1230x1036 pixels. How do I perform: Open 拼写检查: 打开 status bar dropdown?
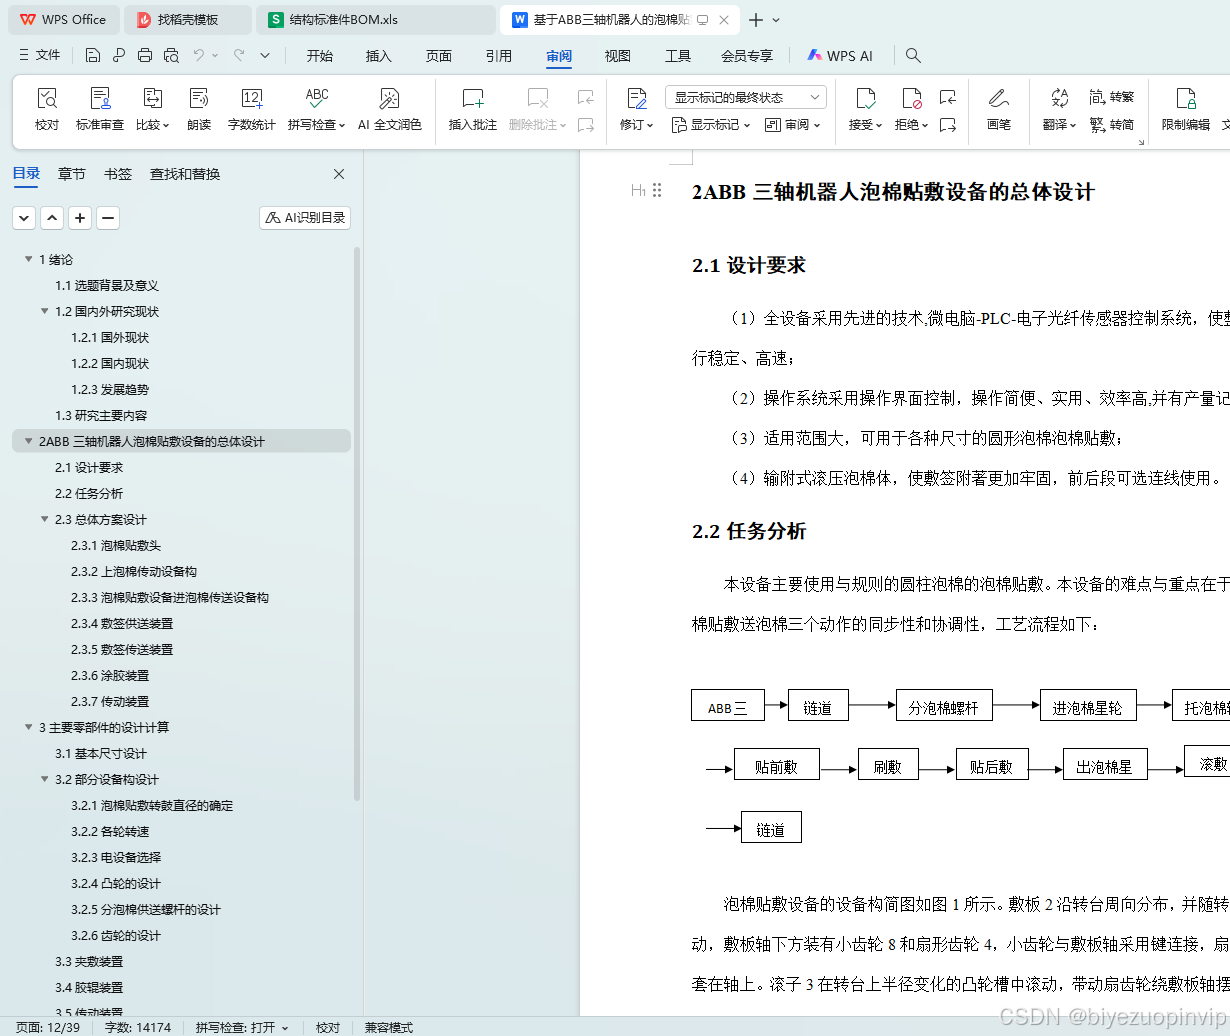pos(242,1027)
